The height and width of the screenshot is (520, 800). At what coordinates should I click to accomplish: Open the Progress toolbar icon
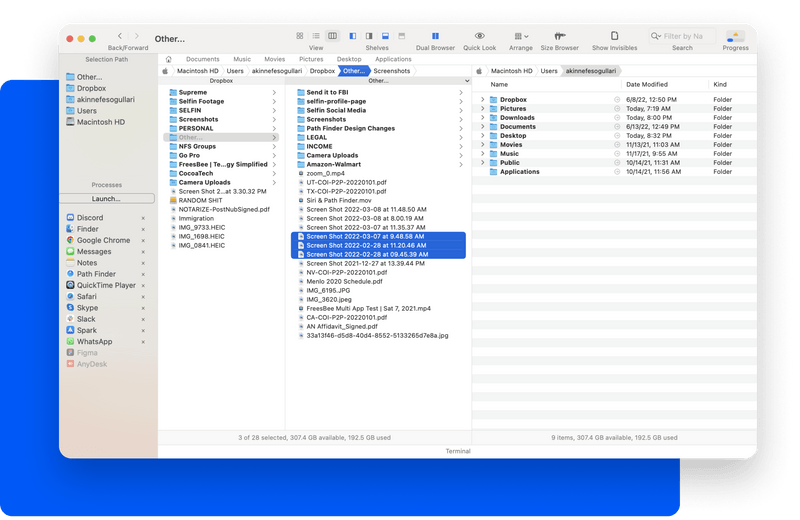735,36
